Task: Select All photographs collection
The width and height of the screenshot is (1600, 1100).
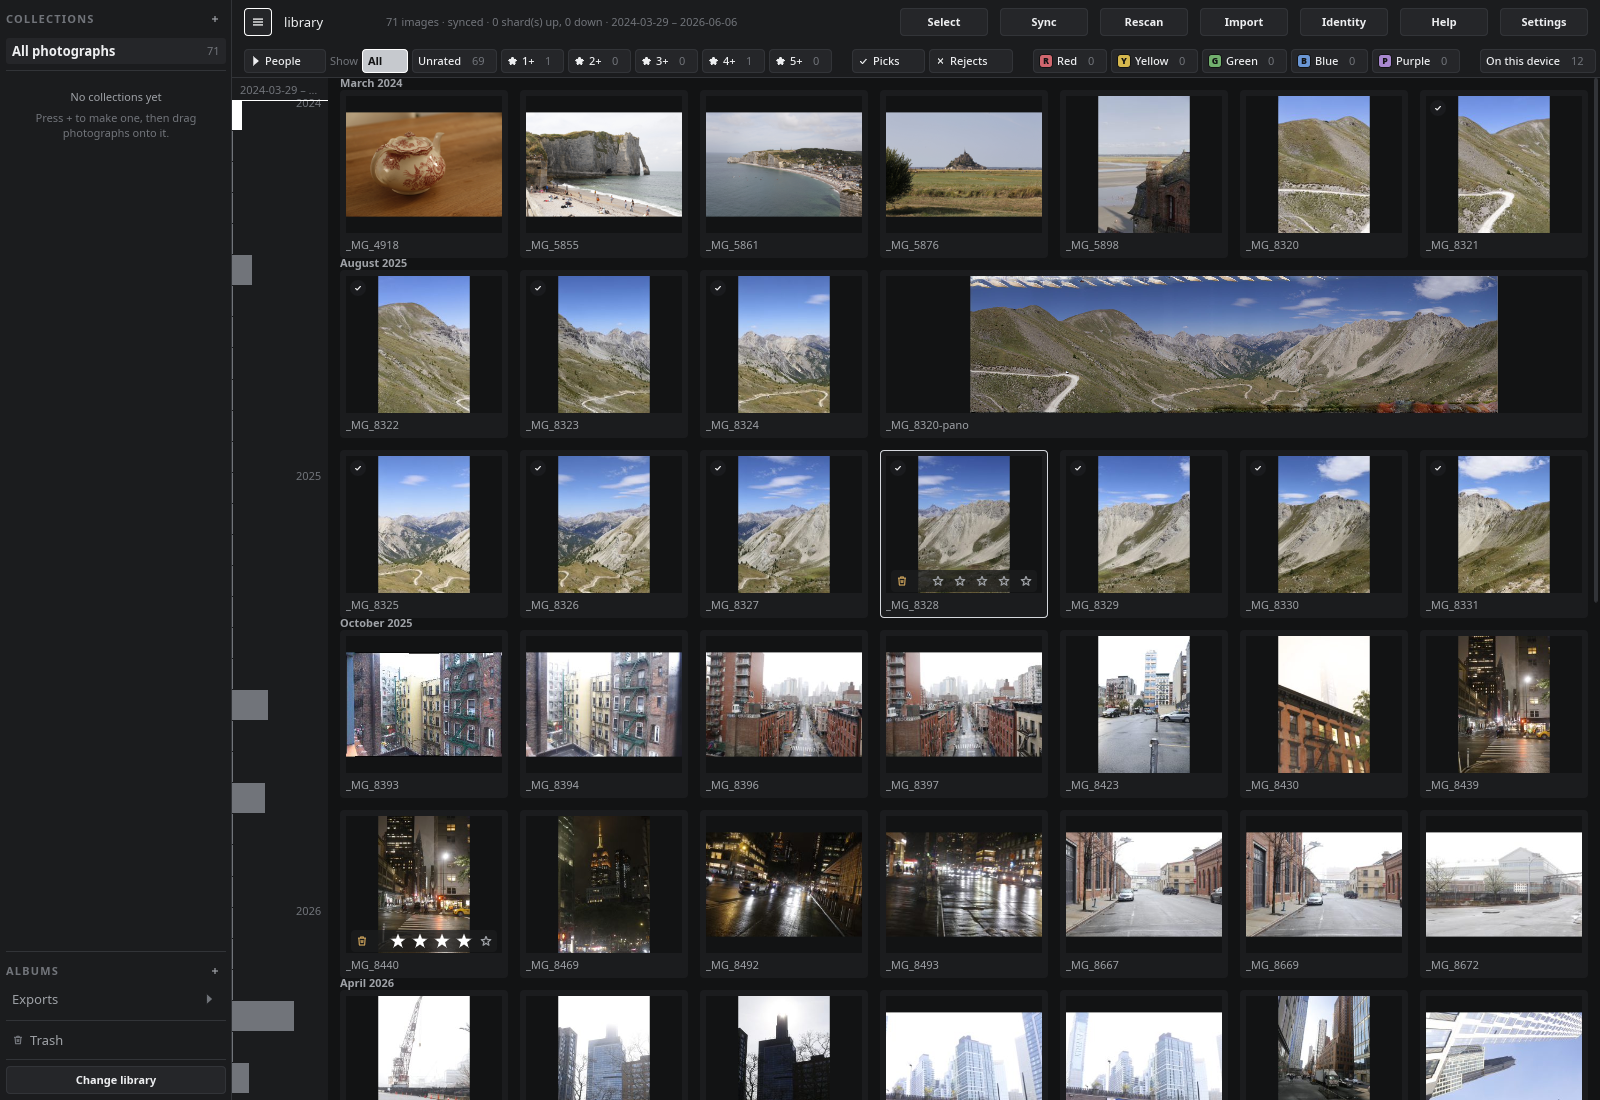Action: pos(116,51)
